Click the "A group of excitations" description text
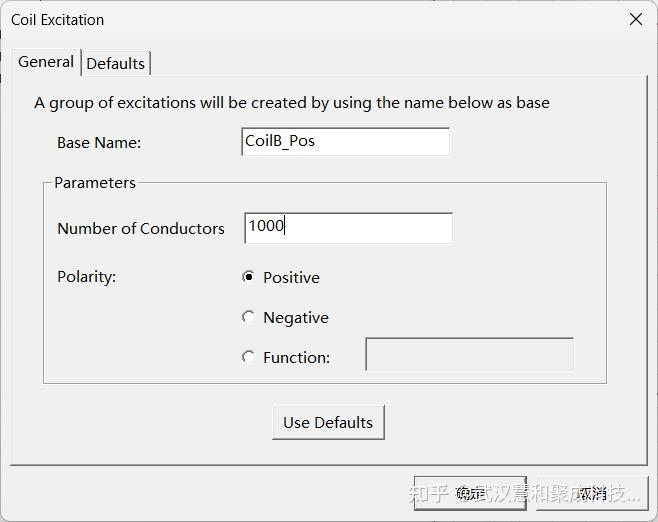The width and height of the screenshot is (658, 522). coord(291,102)
